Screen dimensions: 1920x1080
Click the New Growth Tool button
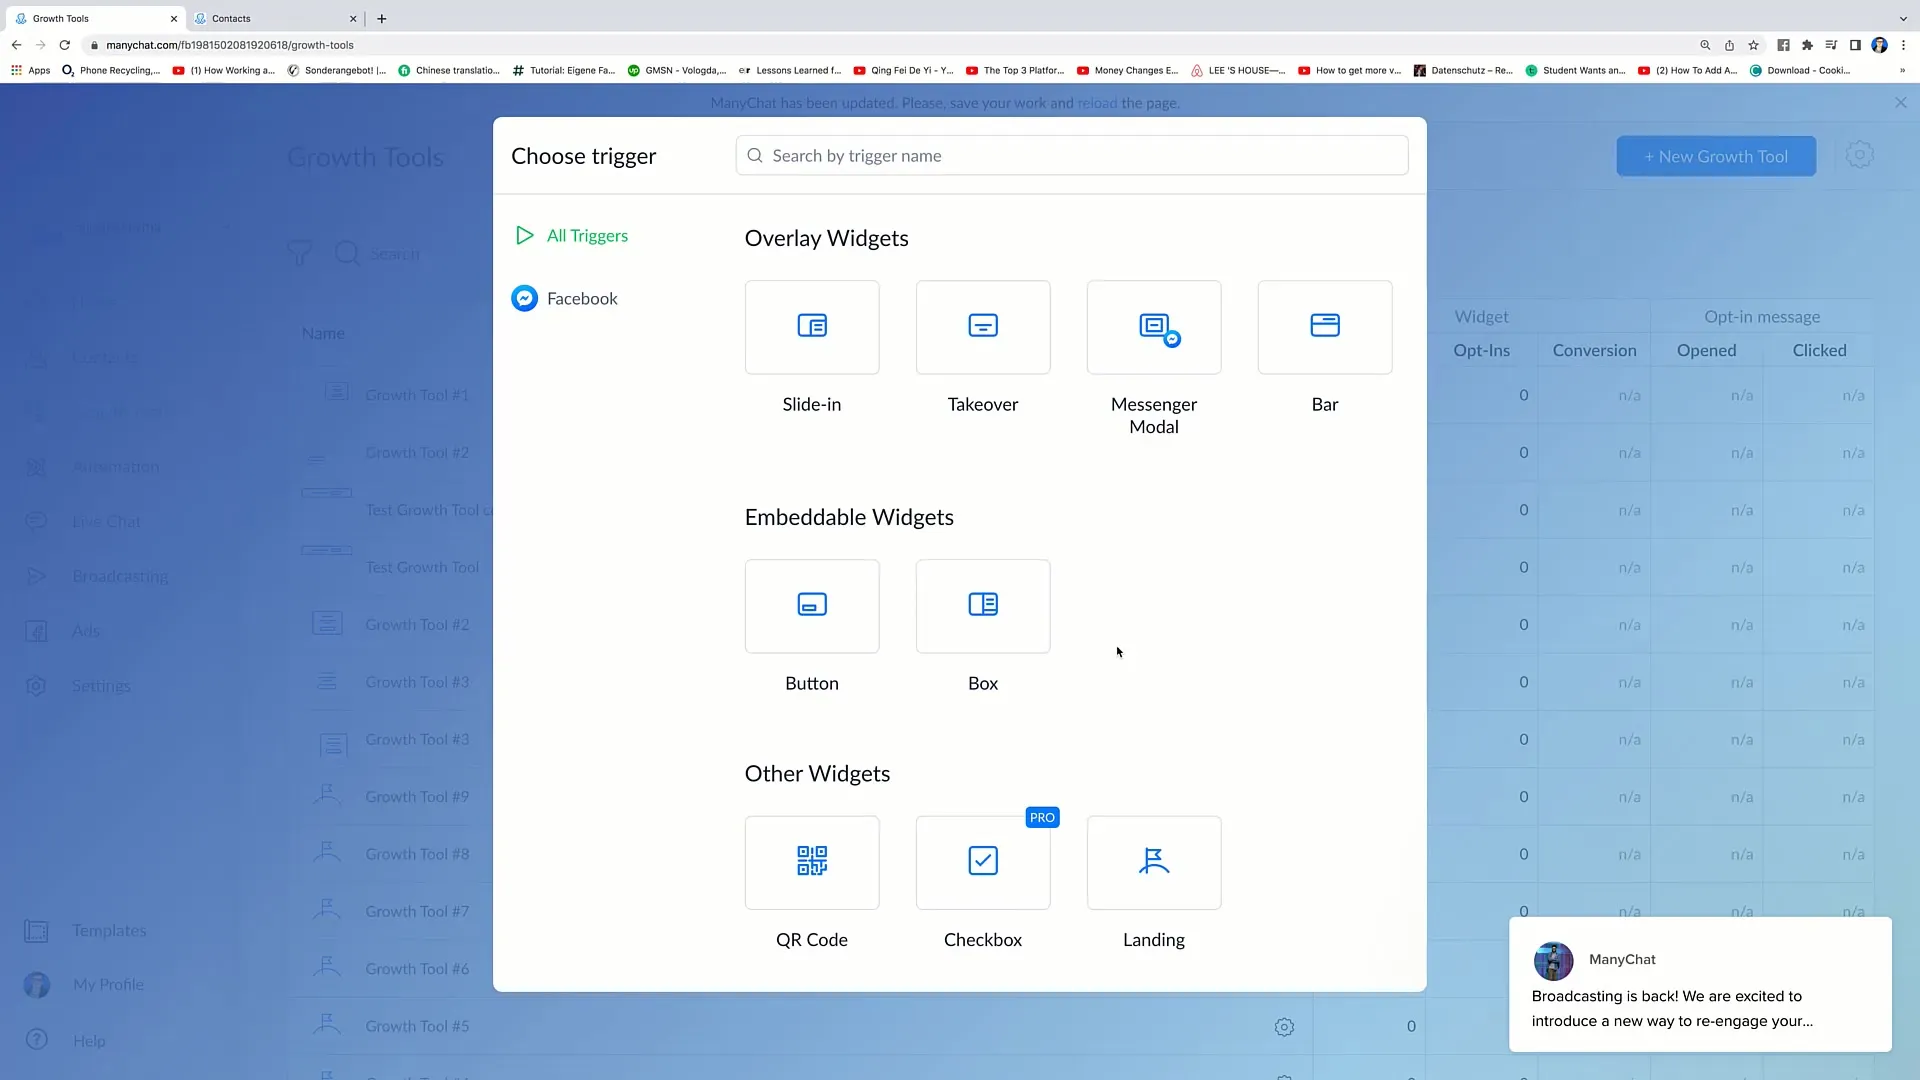click(x=1716, y=157)
